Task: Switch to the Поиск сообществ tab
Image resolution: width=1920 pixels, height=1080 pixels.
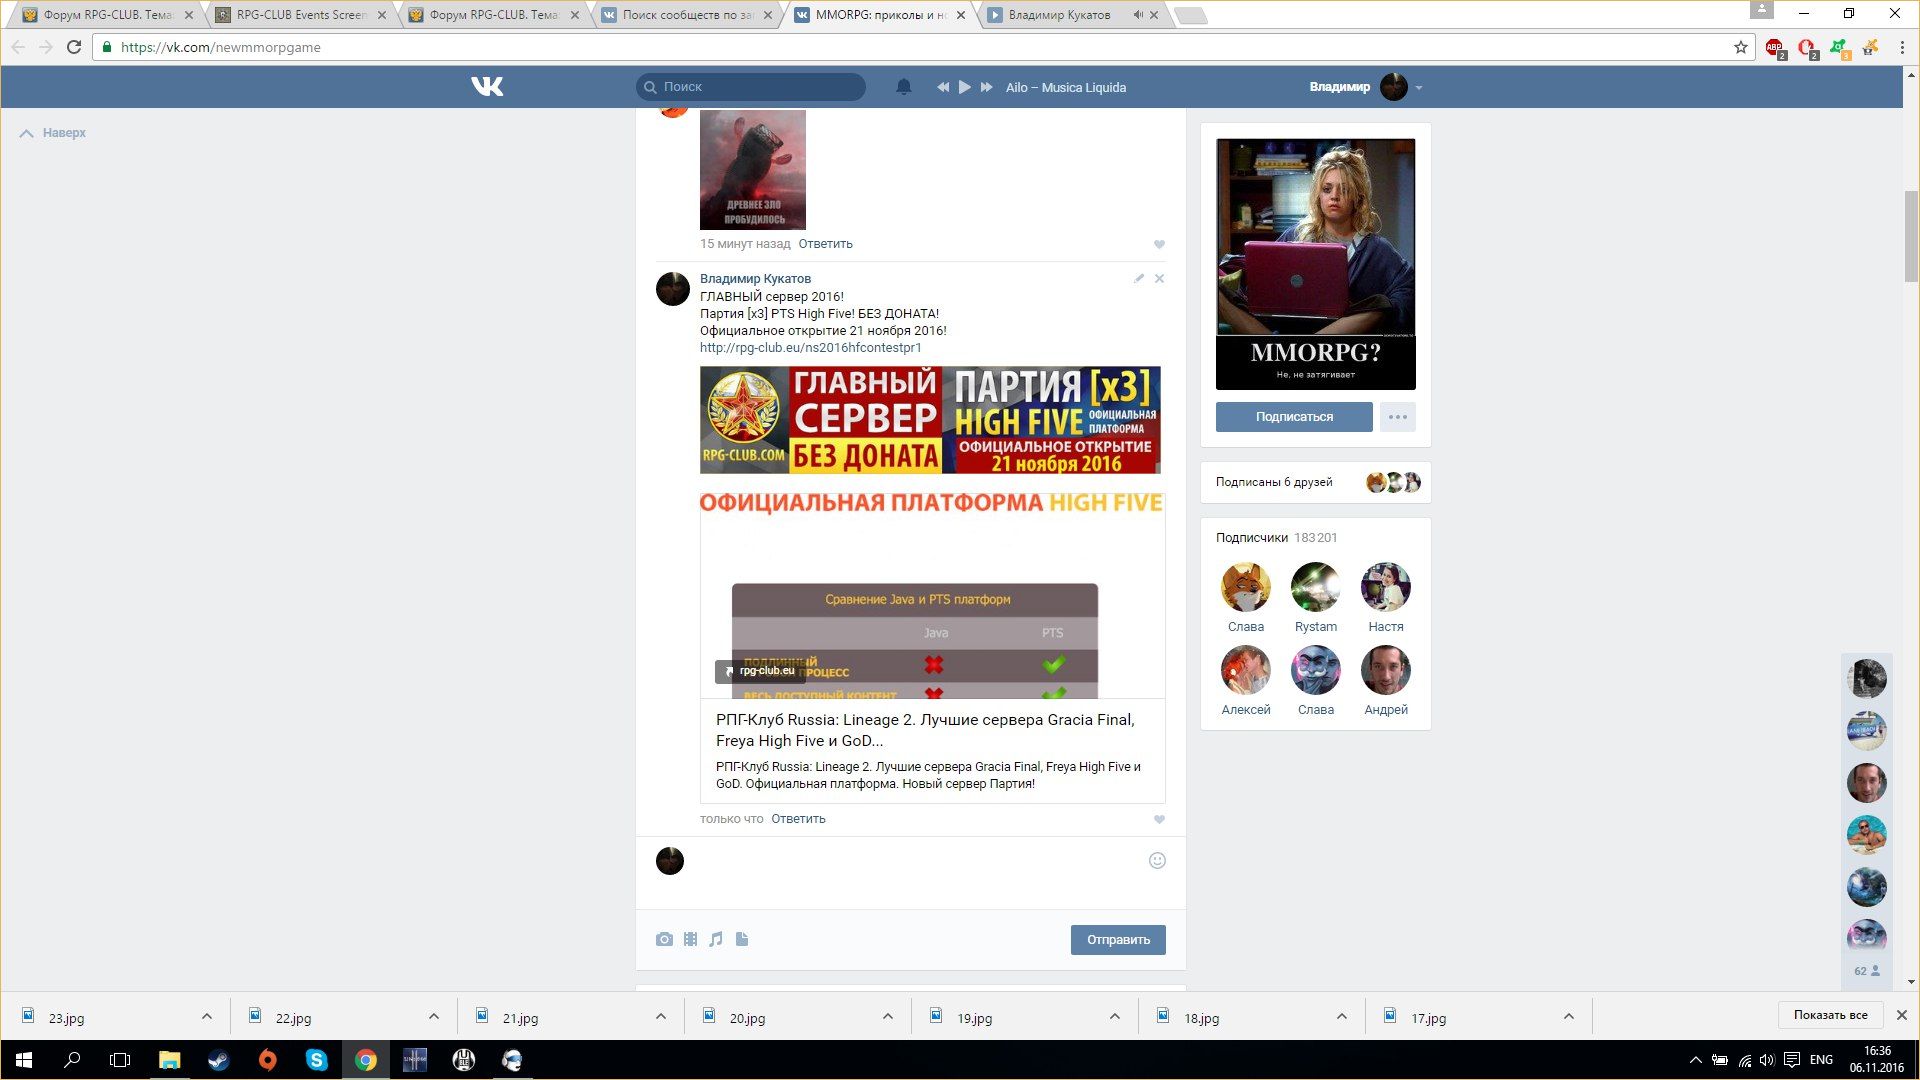Action: coord(687,15)
